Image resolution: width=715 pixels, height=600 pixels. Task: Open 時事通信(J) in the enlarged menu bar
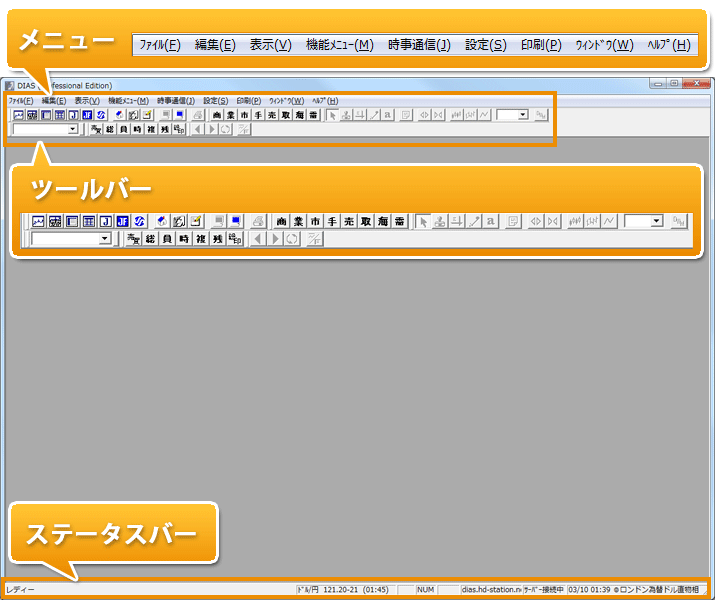(x=419, y=45)
